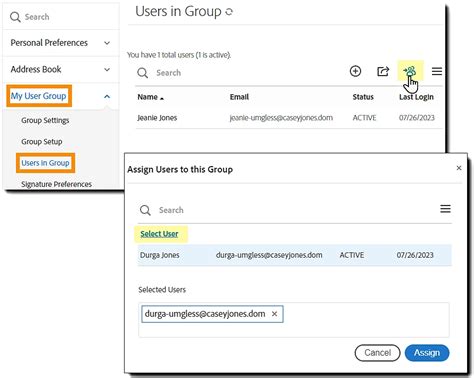474x378 pixels.
Task: Select the Jeanie Jones row
Action: point(289,118)
